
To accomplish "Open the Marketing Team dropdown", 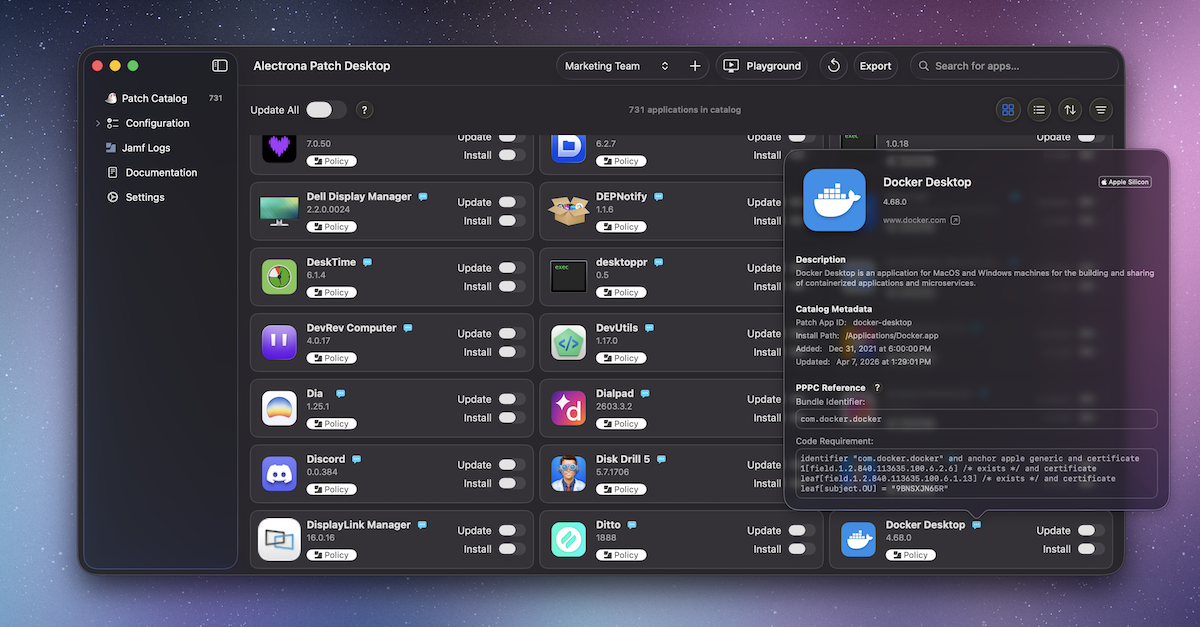I will coord(617,66).
